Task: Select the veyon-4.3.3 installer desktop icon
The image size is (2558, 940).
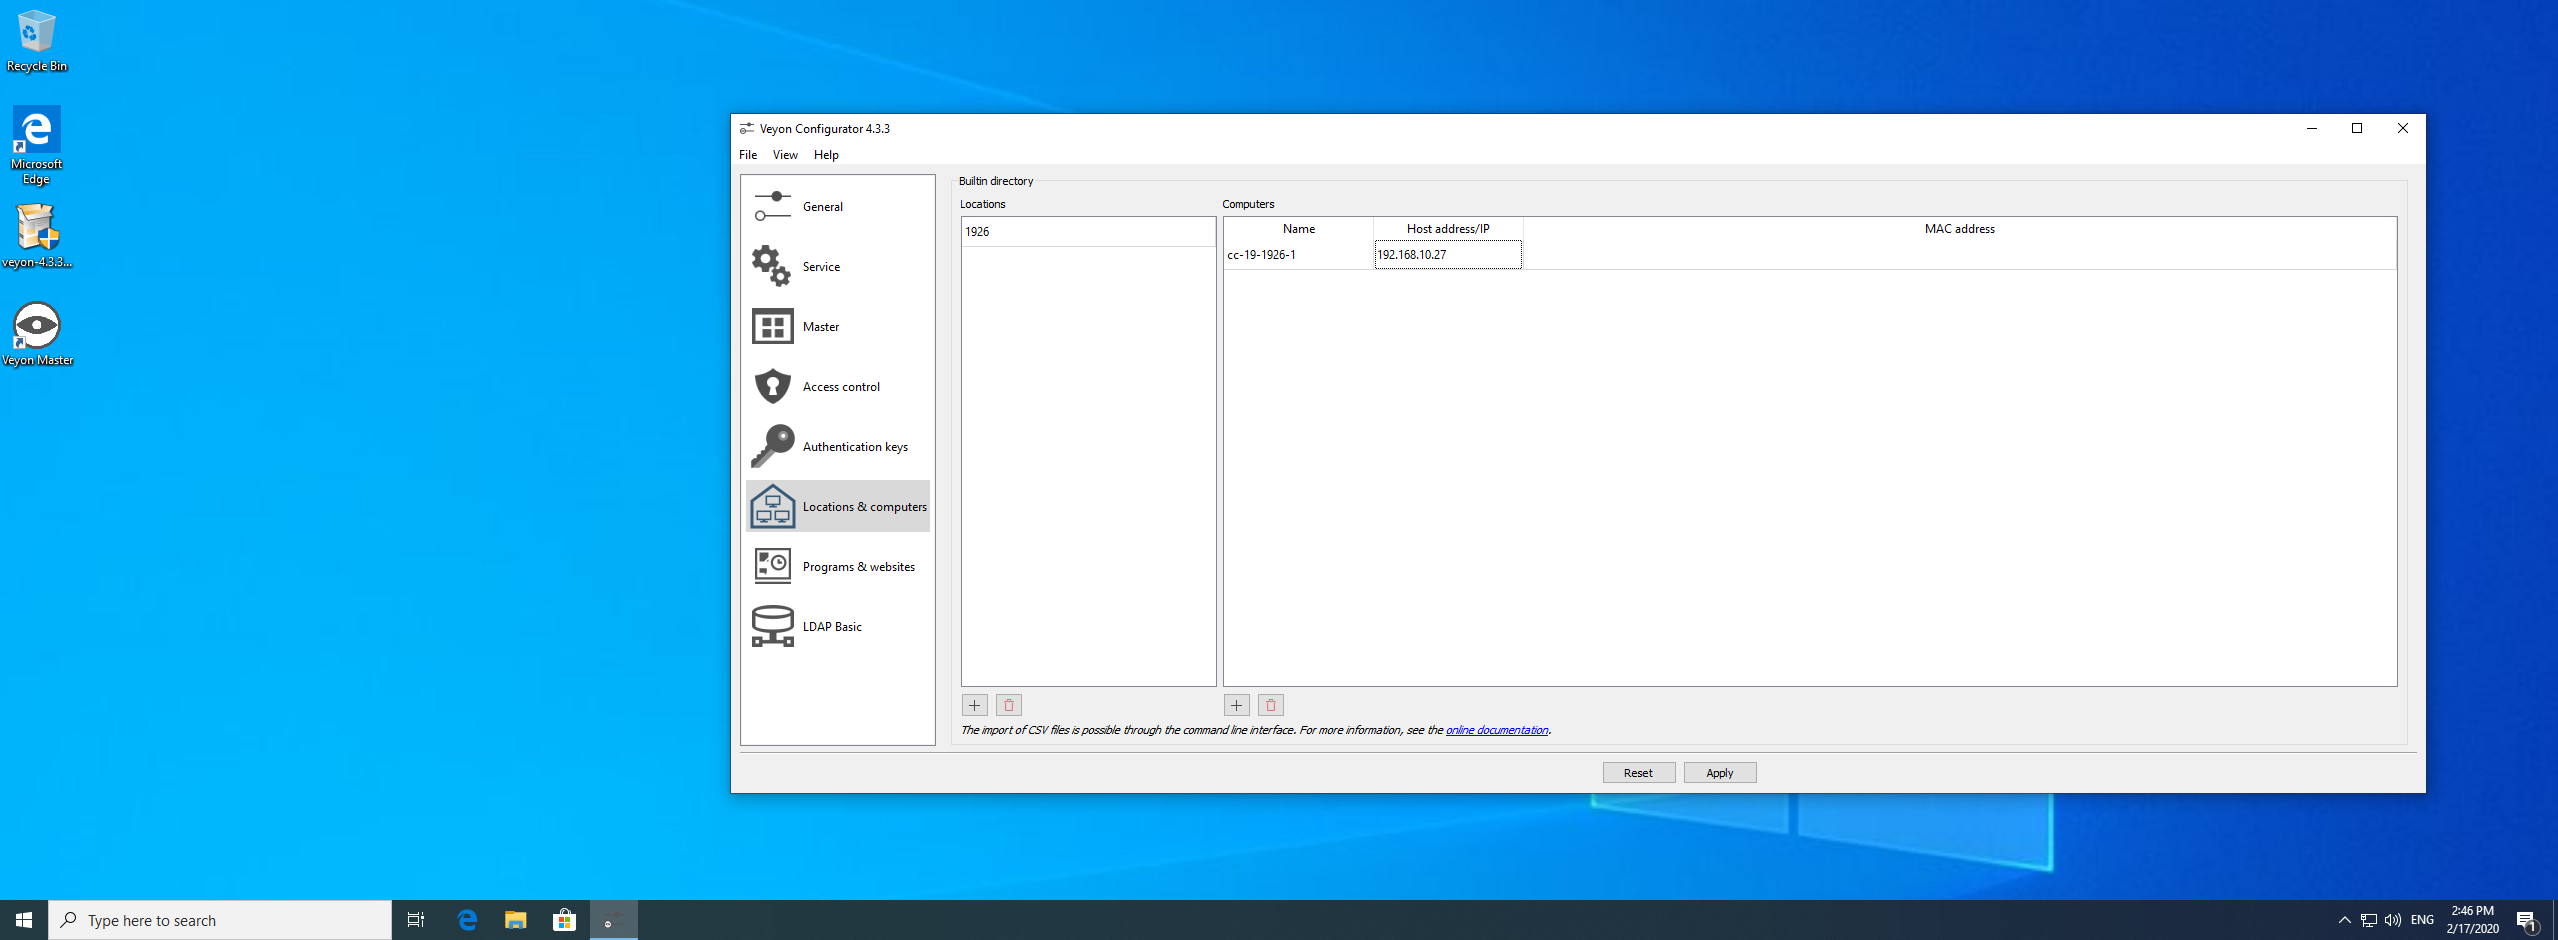Action: pos(37,236)
